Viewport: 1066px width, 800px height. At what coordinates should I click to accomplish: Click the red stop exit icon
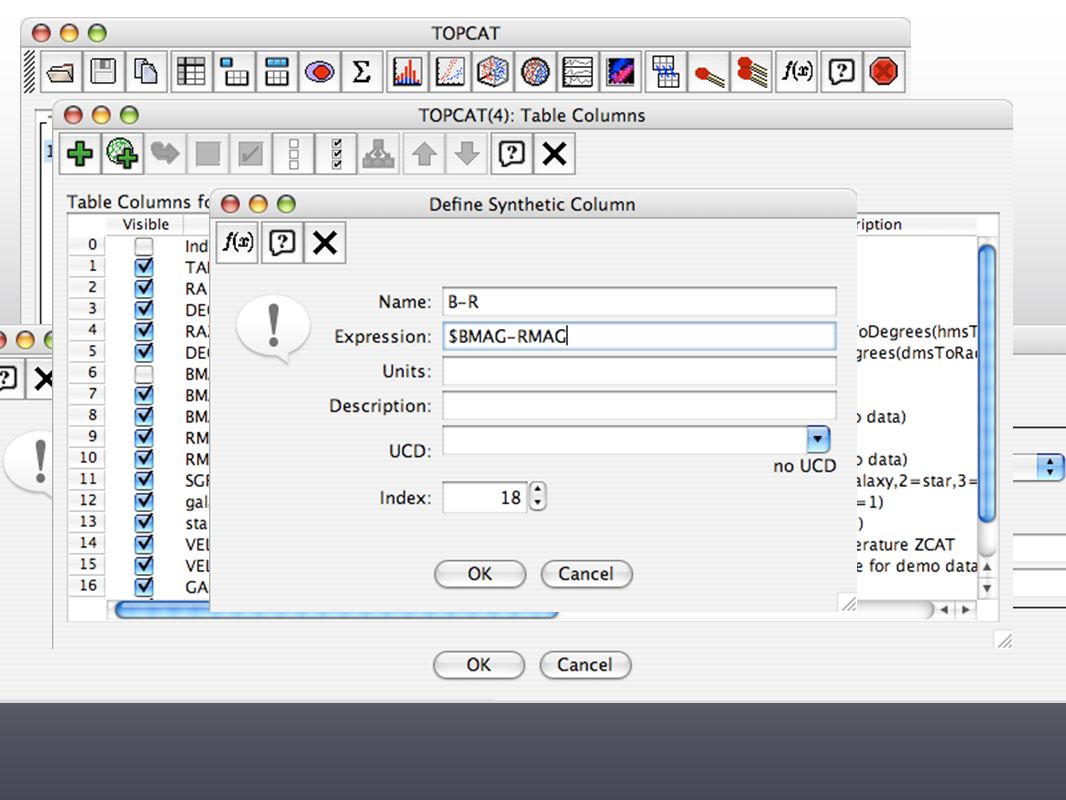click(883, 71)
